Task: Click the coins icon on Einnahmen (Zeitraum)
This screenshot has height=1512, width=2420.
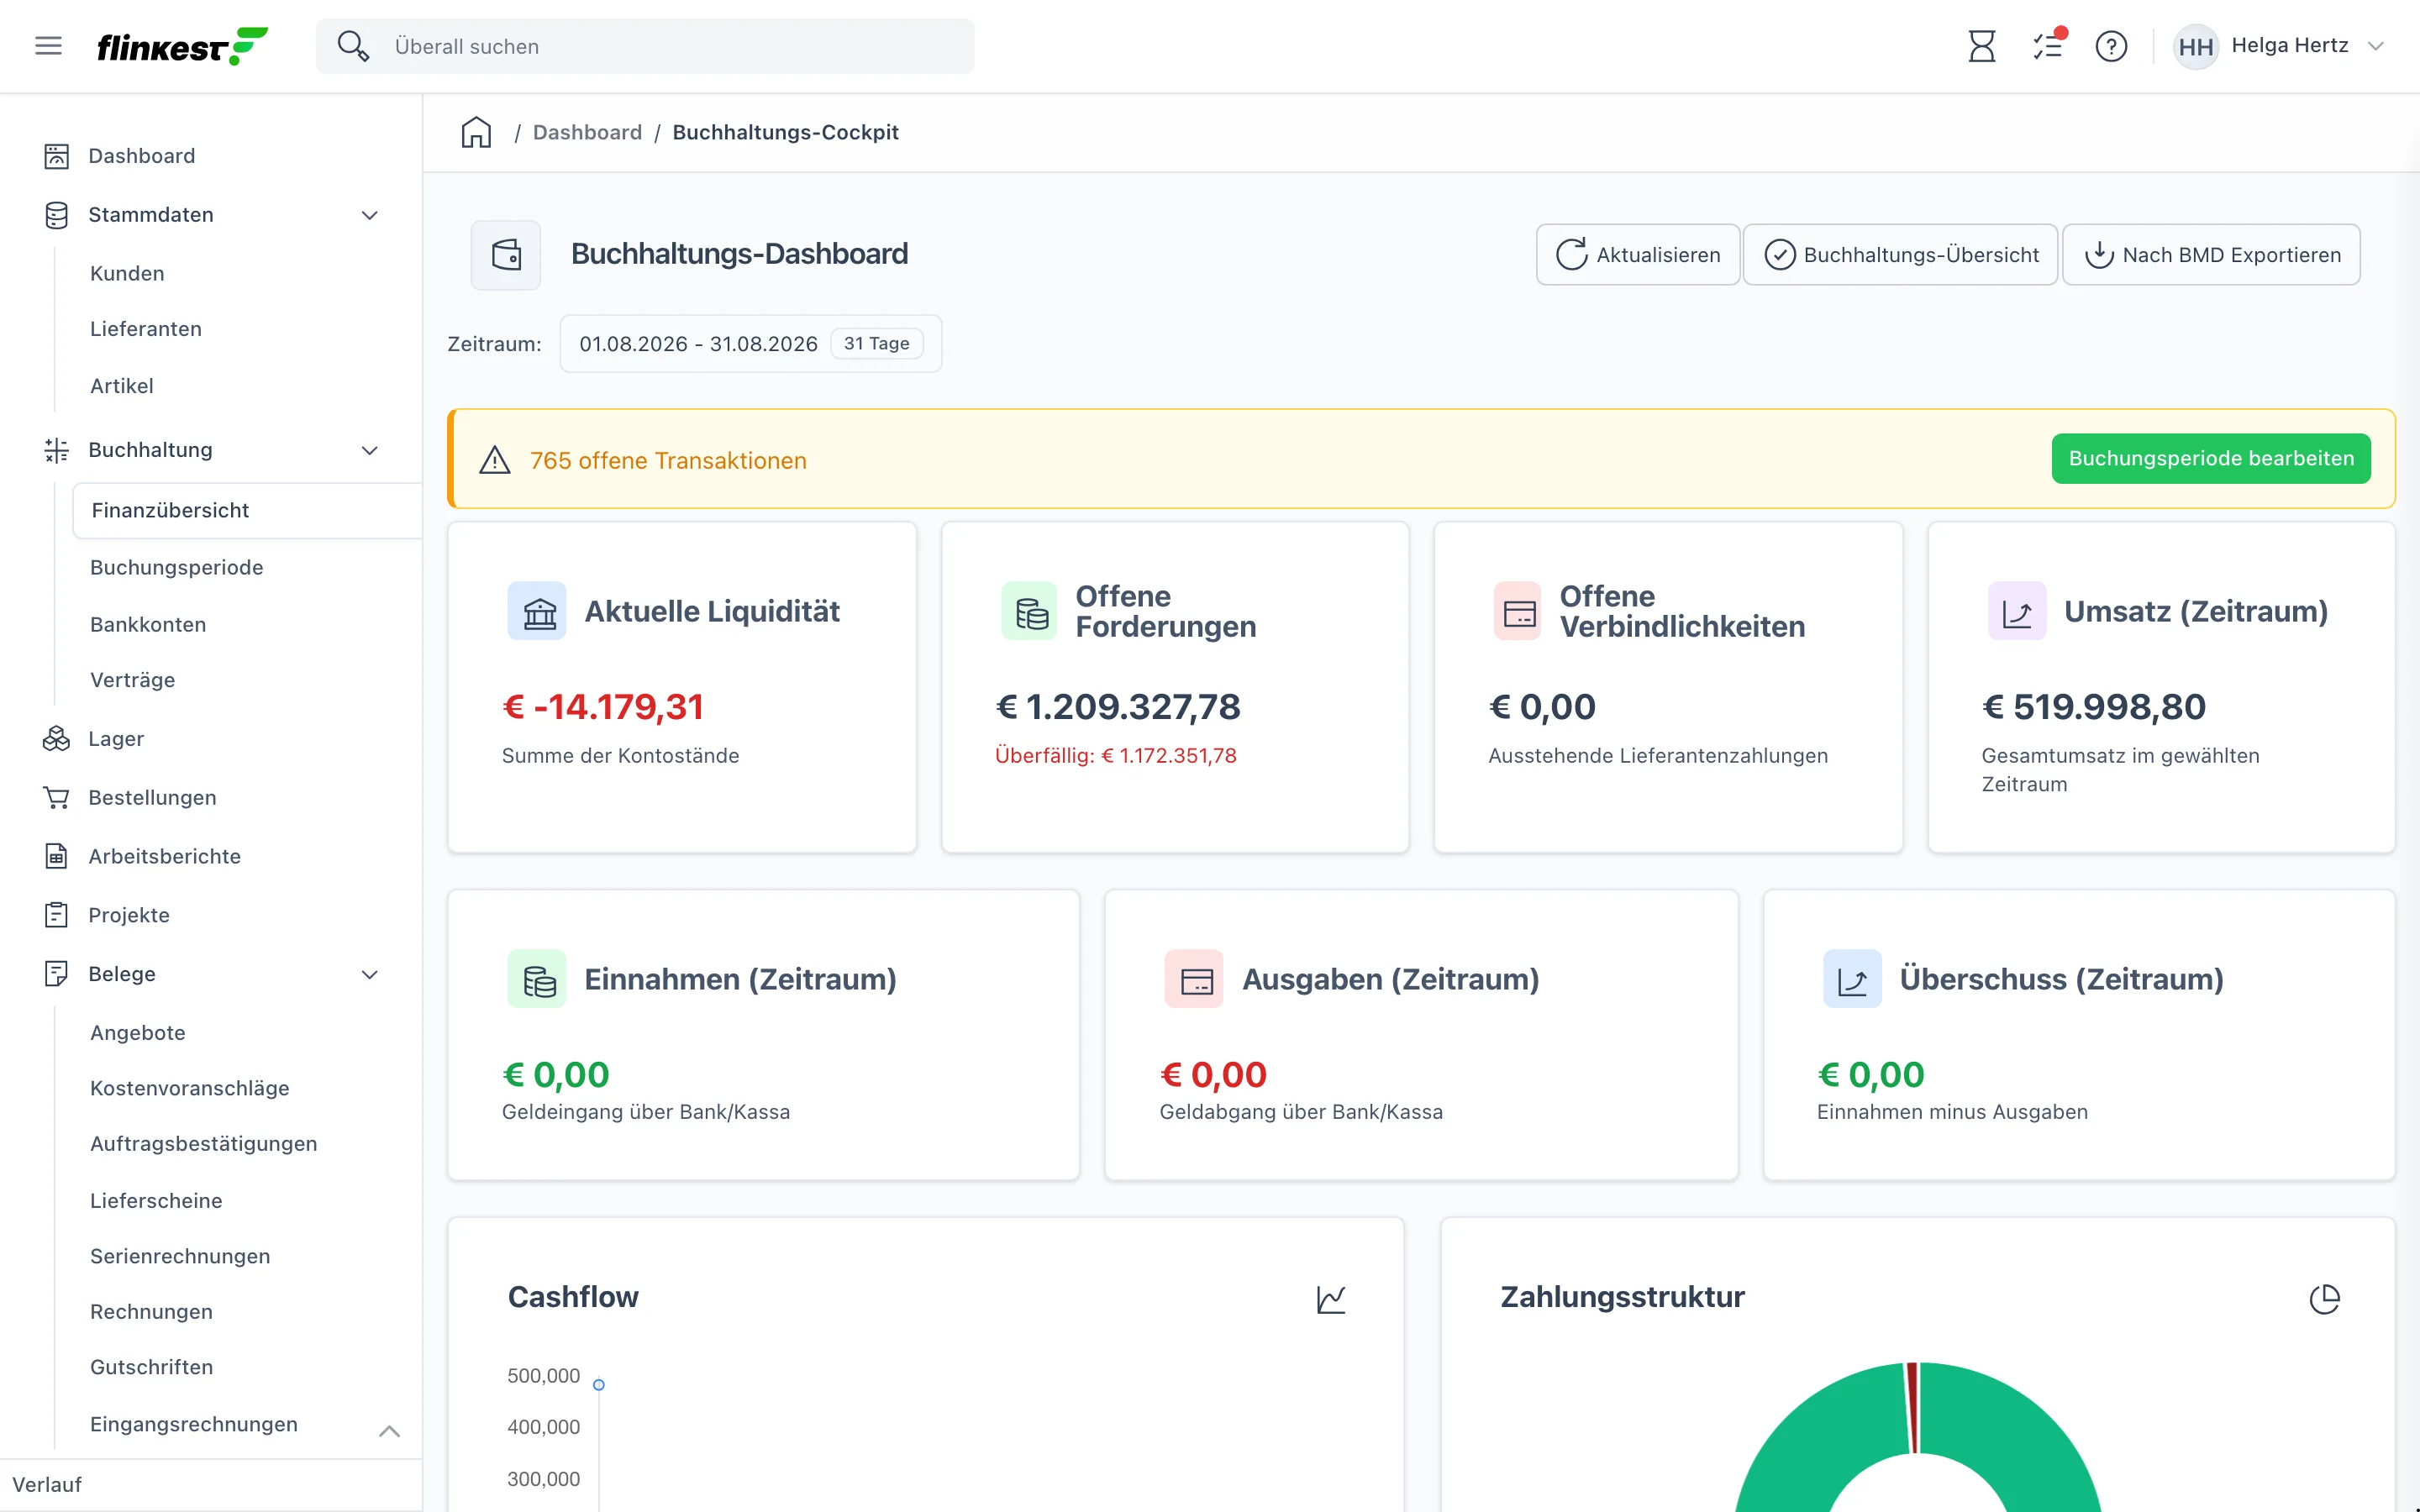Action: point(538,979)
